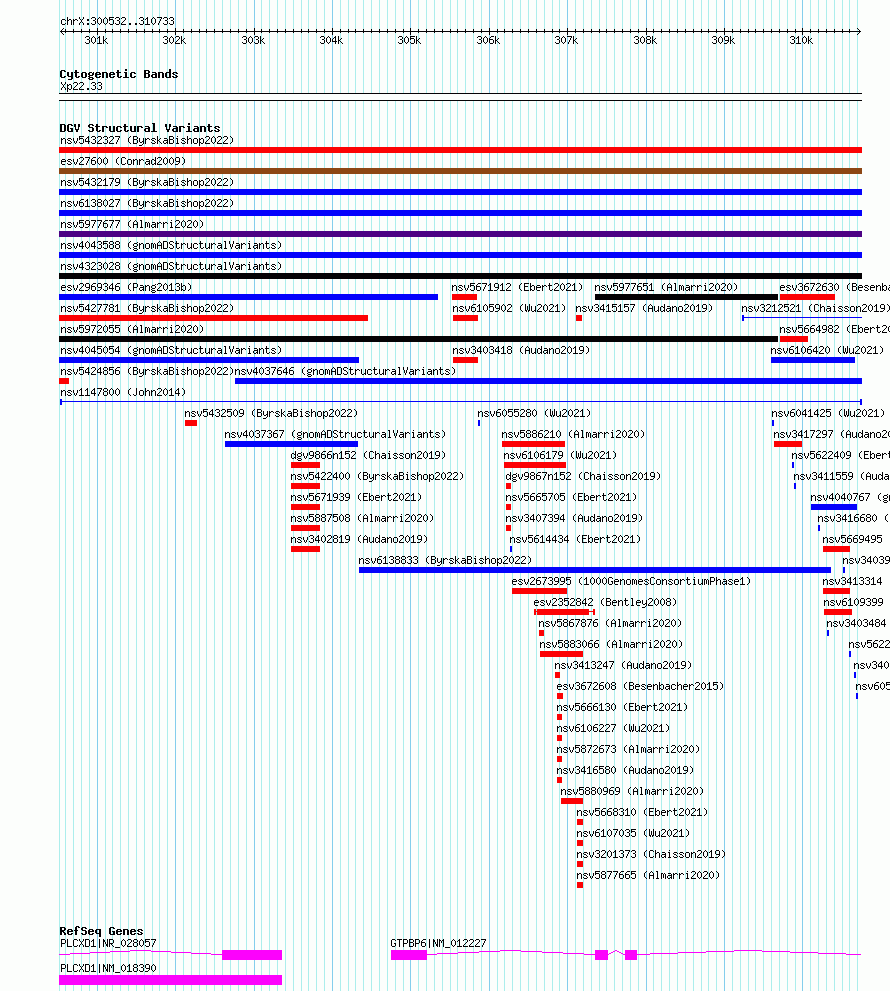Select nsv5880969 (Almarri2020) label
Screen dimensions: 890x991
coord(632,791)
